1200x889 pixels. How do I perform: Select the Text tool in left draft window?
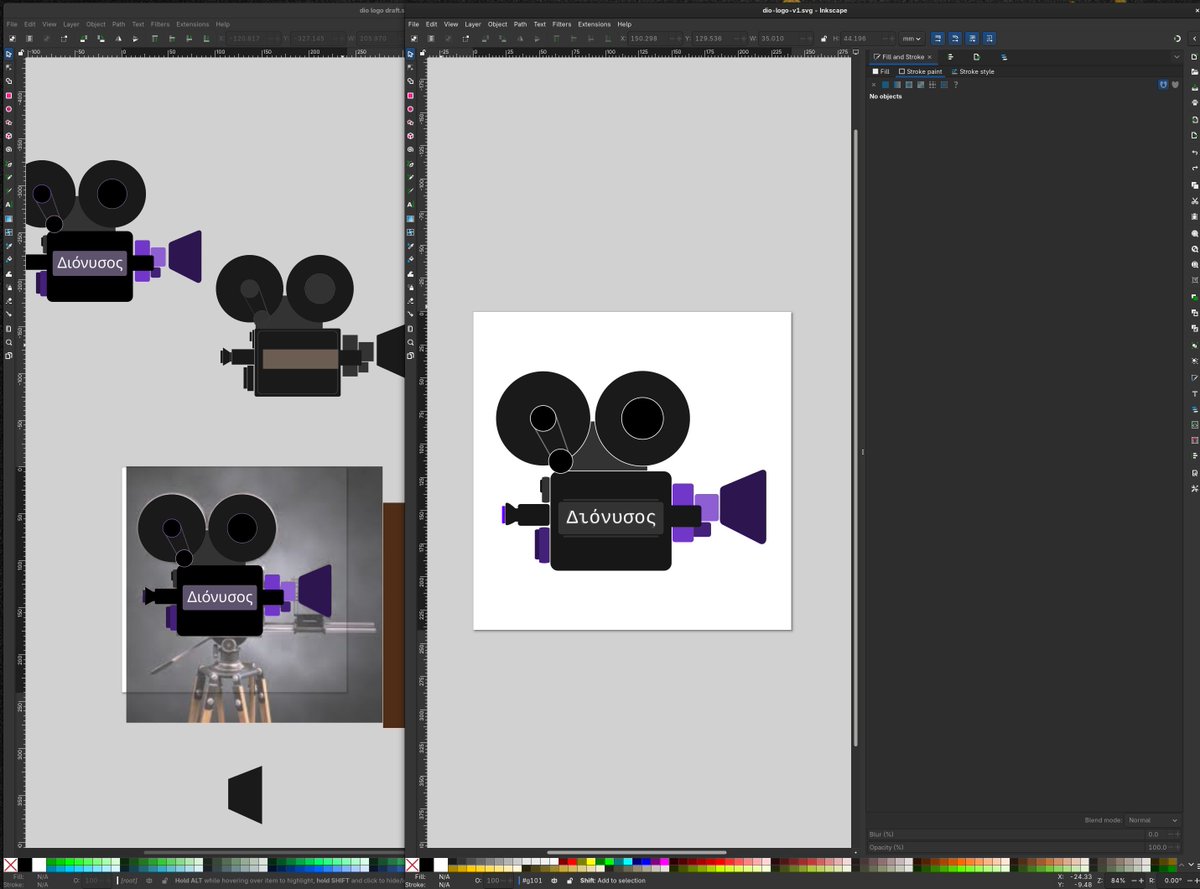[8, 204]
